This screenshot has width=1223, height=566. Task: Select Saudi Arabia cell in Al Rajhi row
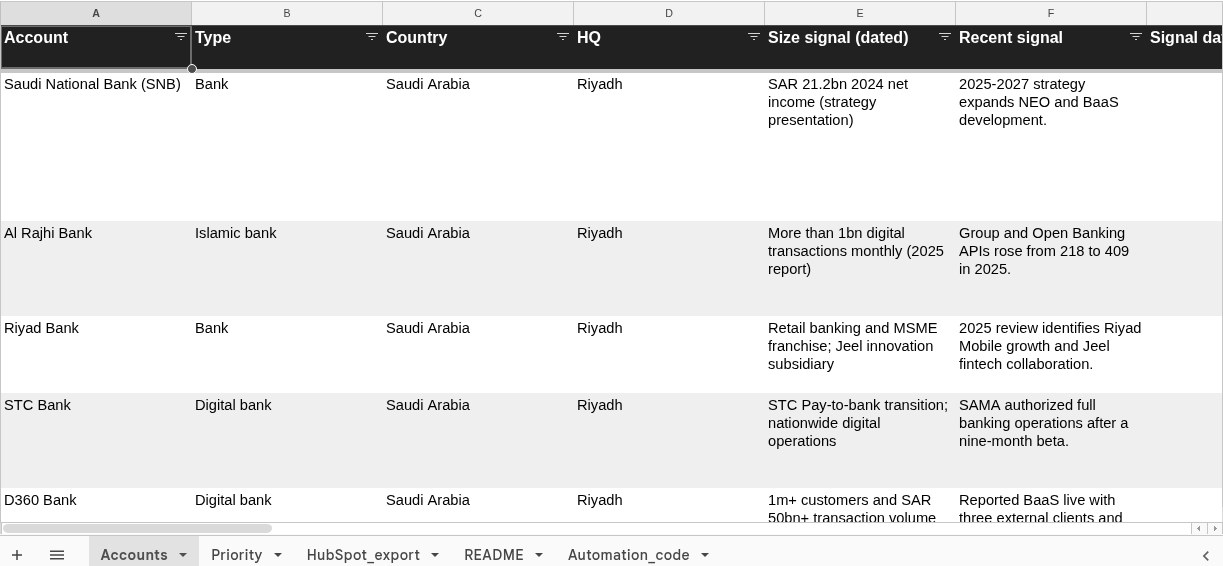pos(478,269)
